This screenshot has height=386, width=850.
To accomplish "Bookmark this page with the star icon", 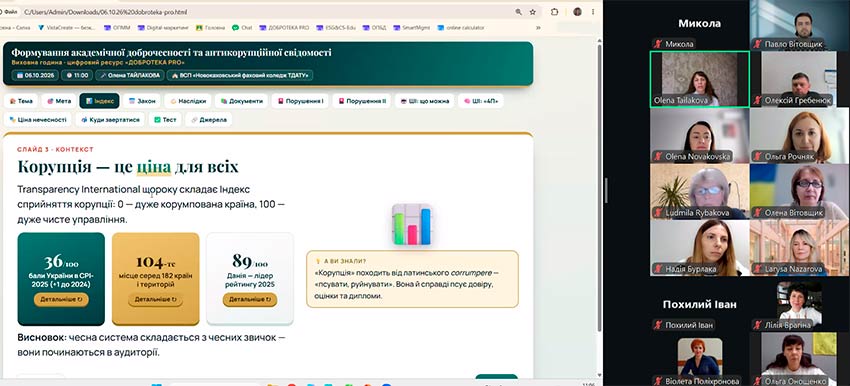I will point(532,12).
